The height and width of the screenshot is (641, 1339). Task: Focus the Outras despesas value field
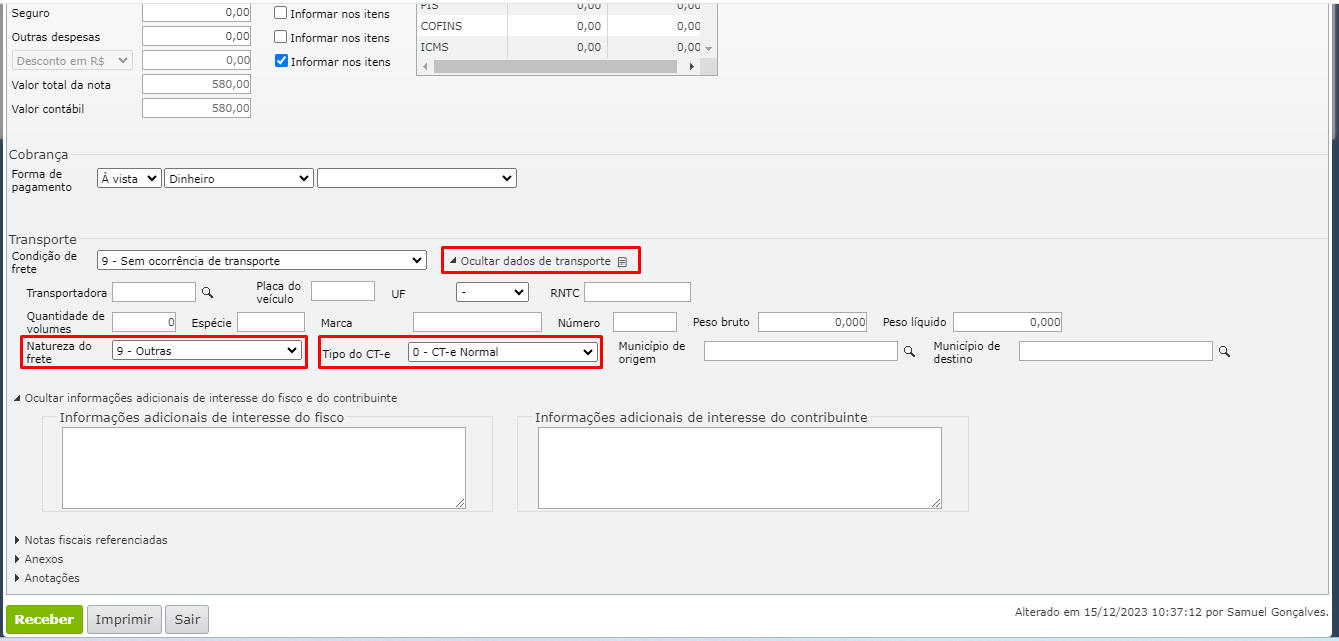pos(197,36)
